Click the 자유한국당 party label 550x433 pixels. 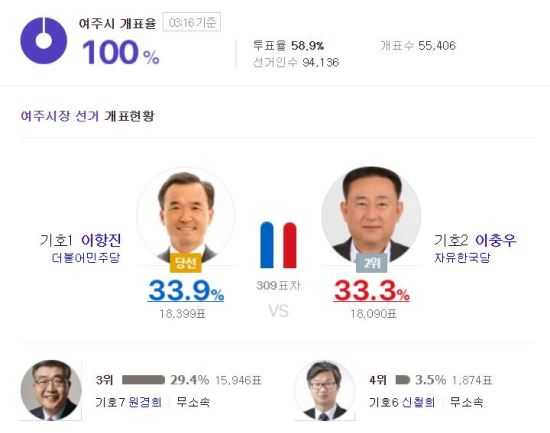coord(462,258)
